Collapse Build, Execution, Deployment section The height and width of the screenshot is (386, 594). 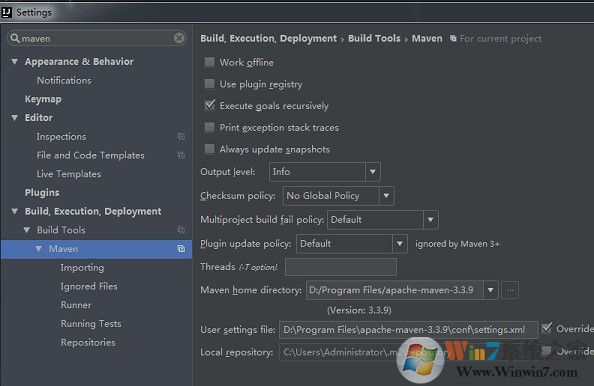tap(14, 211)
